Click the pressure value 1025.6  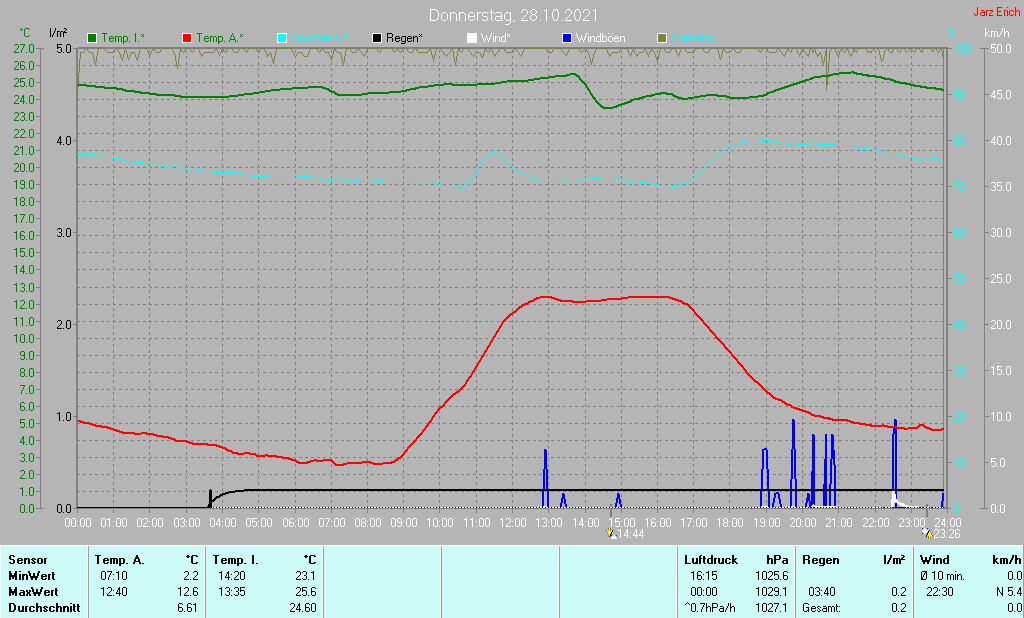[x=771, y=576]
